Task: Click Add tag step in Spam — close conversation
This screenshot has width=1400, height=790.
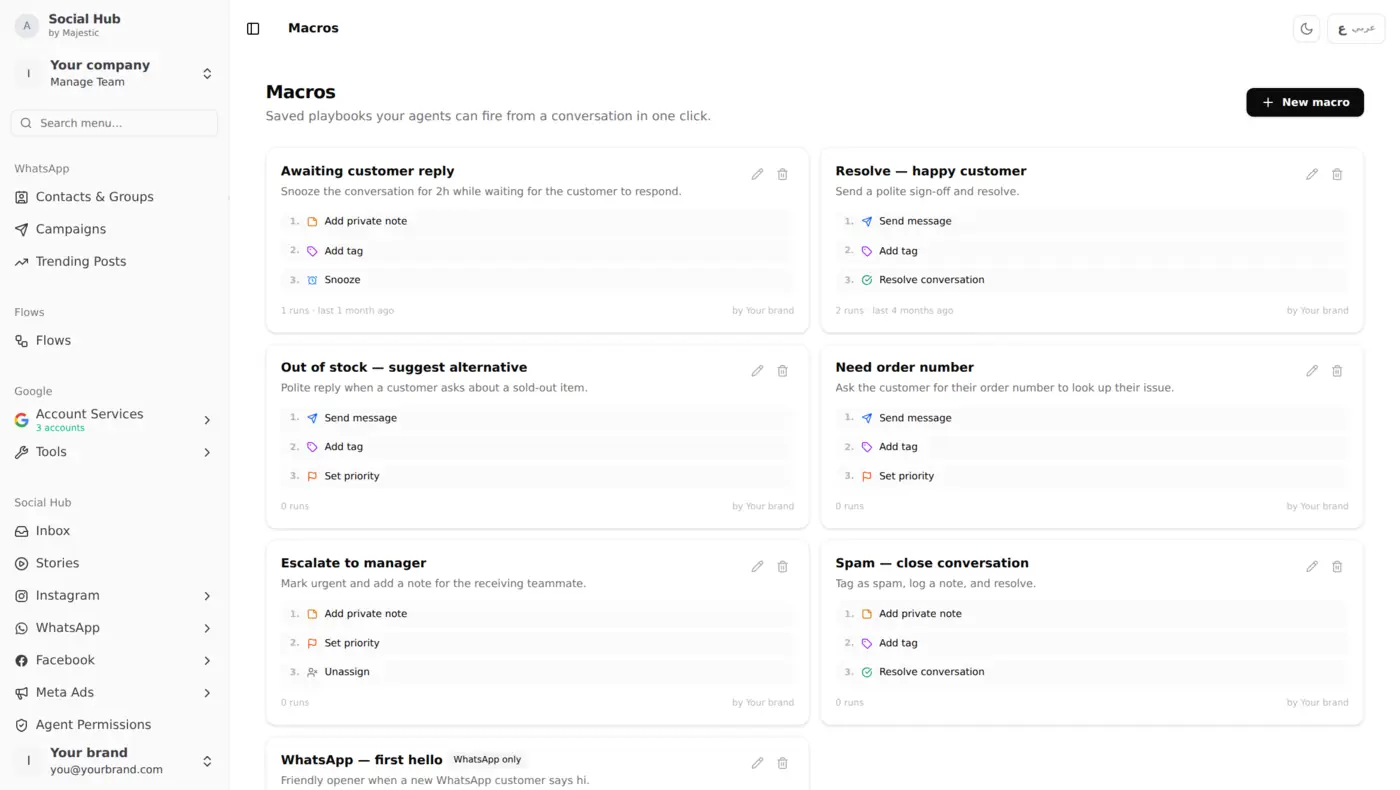Action: [1092, 643]
